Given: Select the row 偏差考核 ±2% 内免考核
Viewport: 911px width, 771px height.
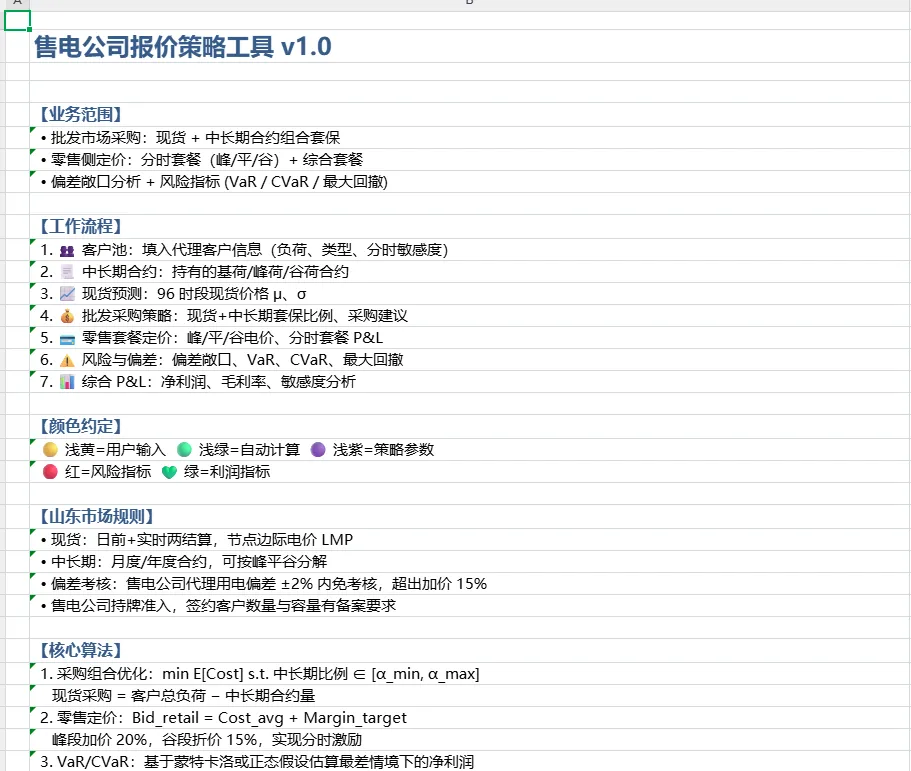Looking at the screenshot, I should pos(469,583).
